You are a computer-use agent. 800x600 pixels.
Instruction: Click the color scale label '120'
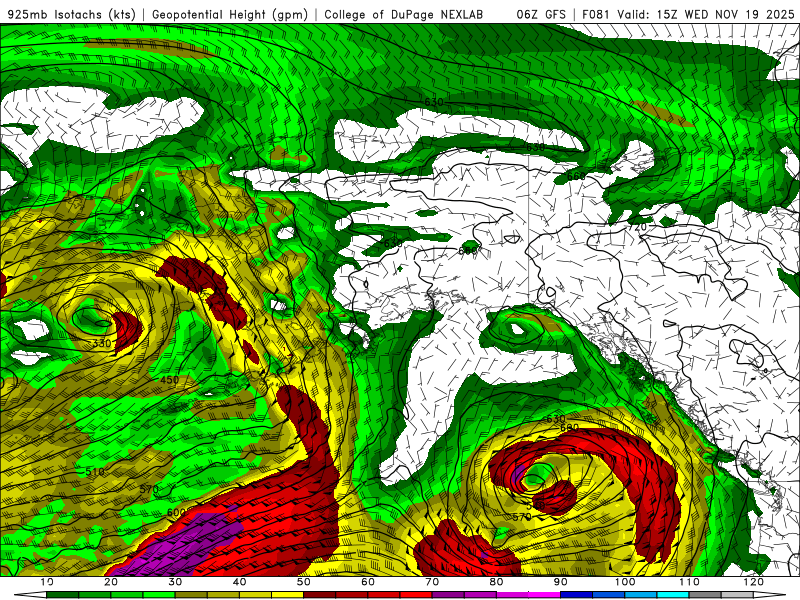tap(753, 582)
